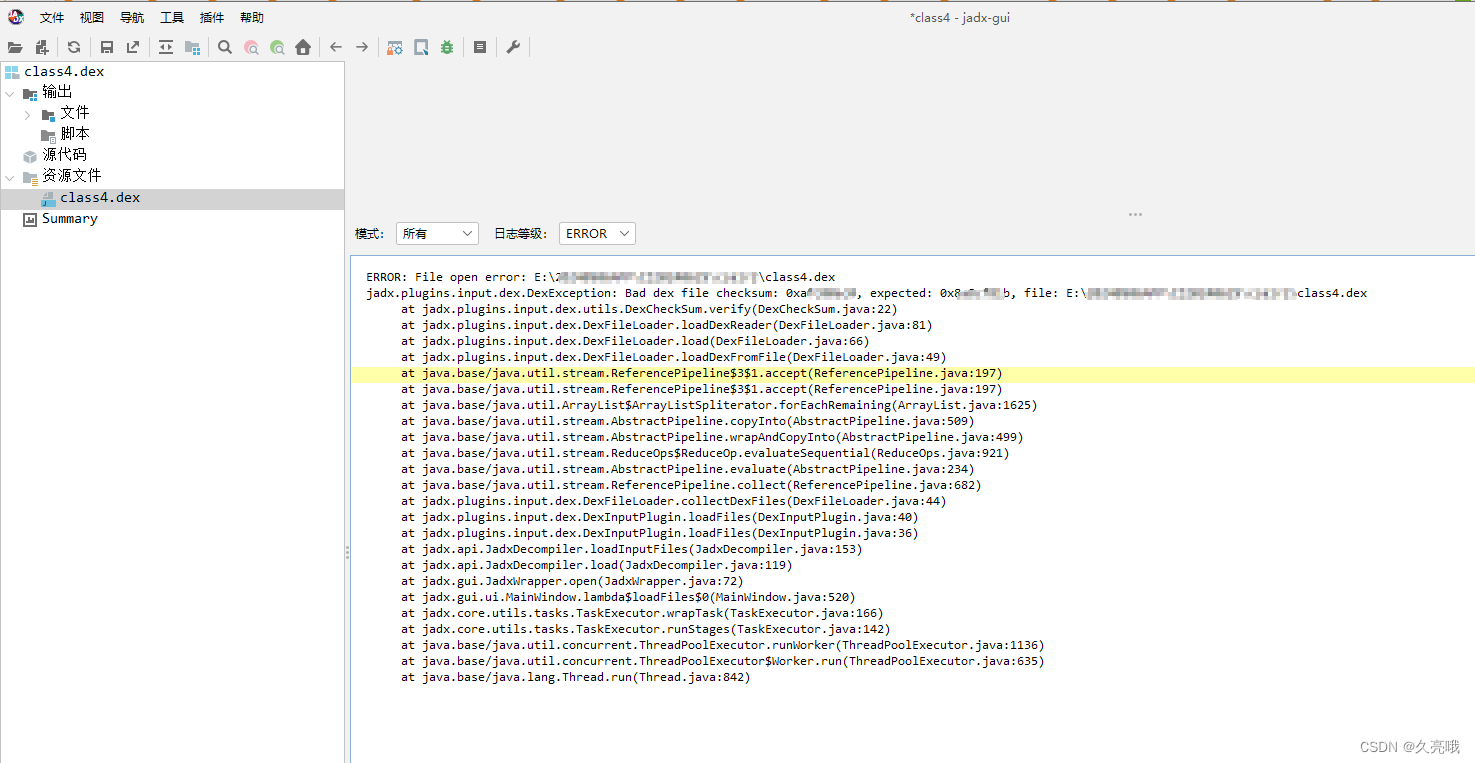Image resolution: width=1475 pixels, height=763 pixels.
Task: Click the reload files icon
Action: click(74, 47)
